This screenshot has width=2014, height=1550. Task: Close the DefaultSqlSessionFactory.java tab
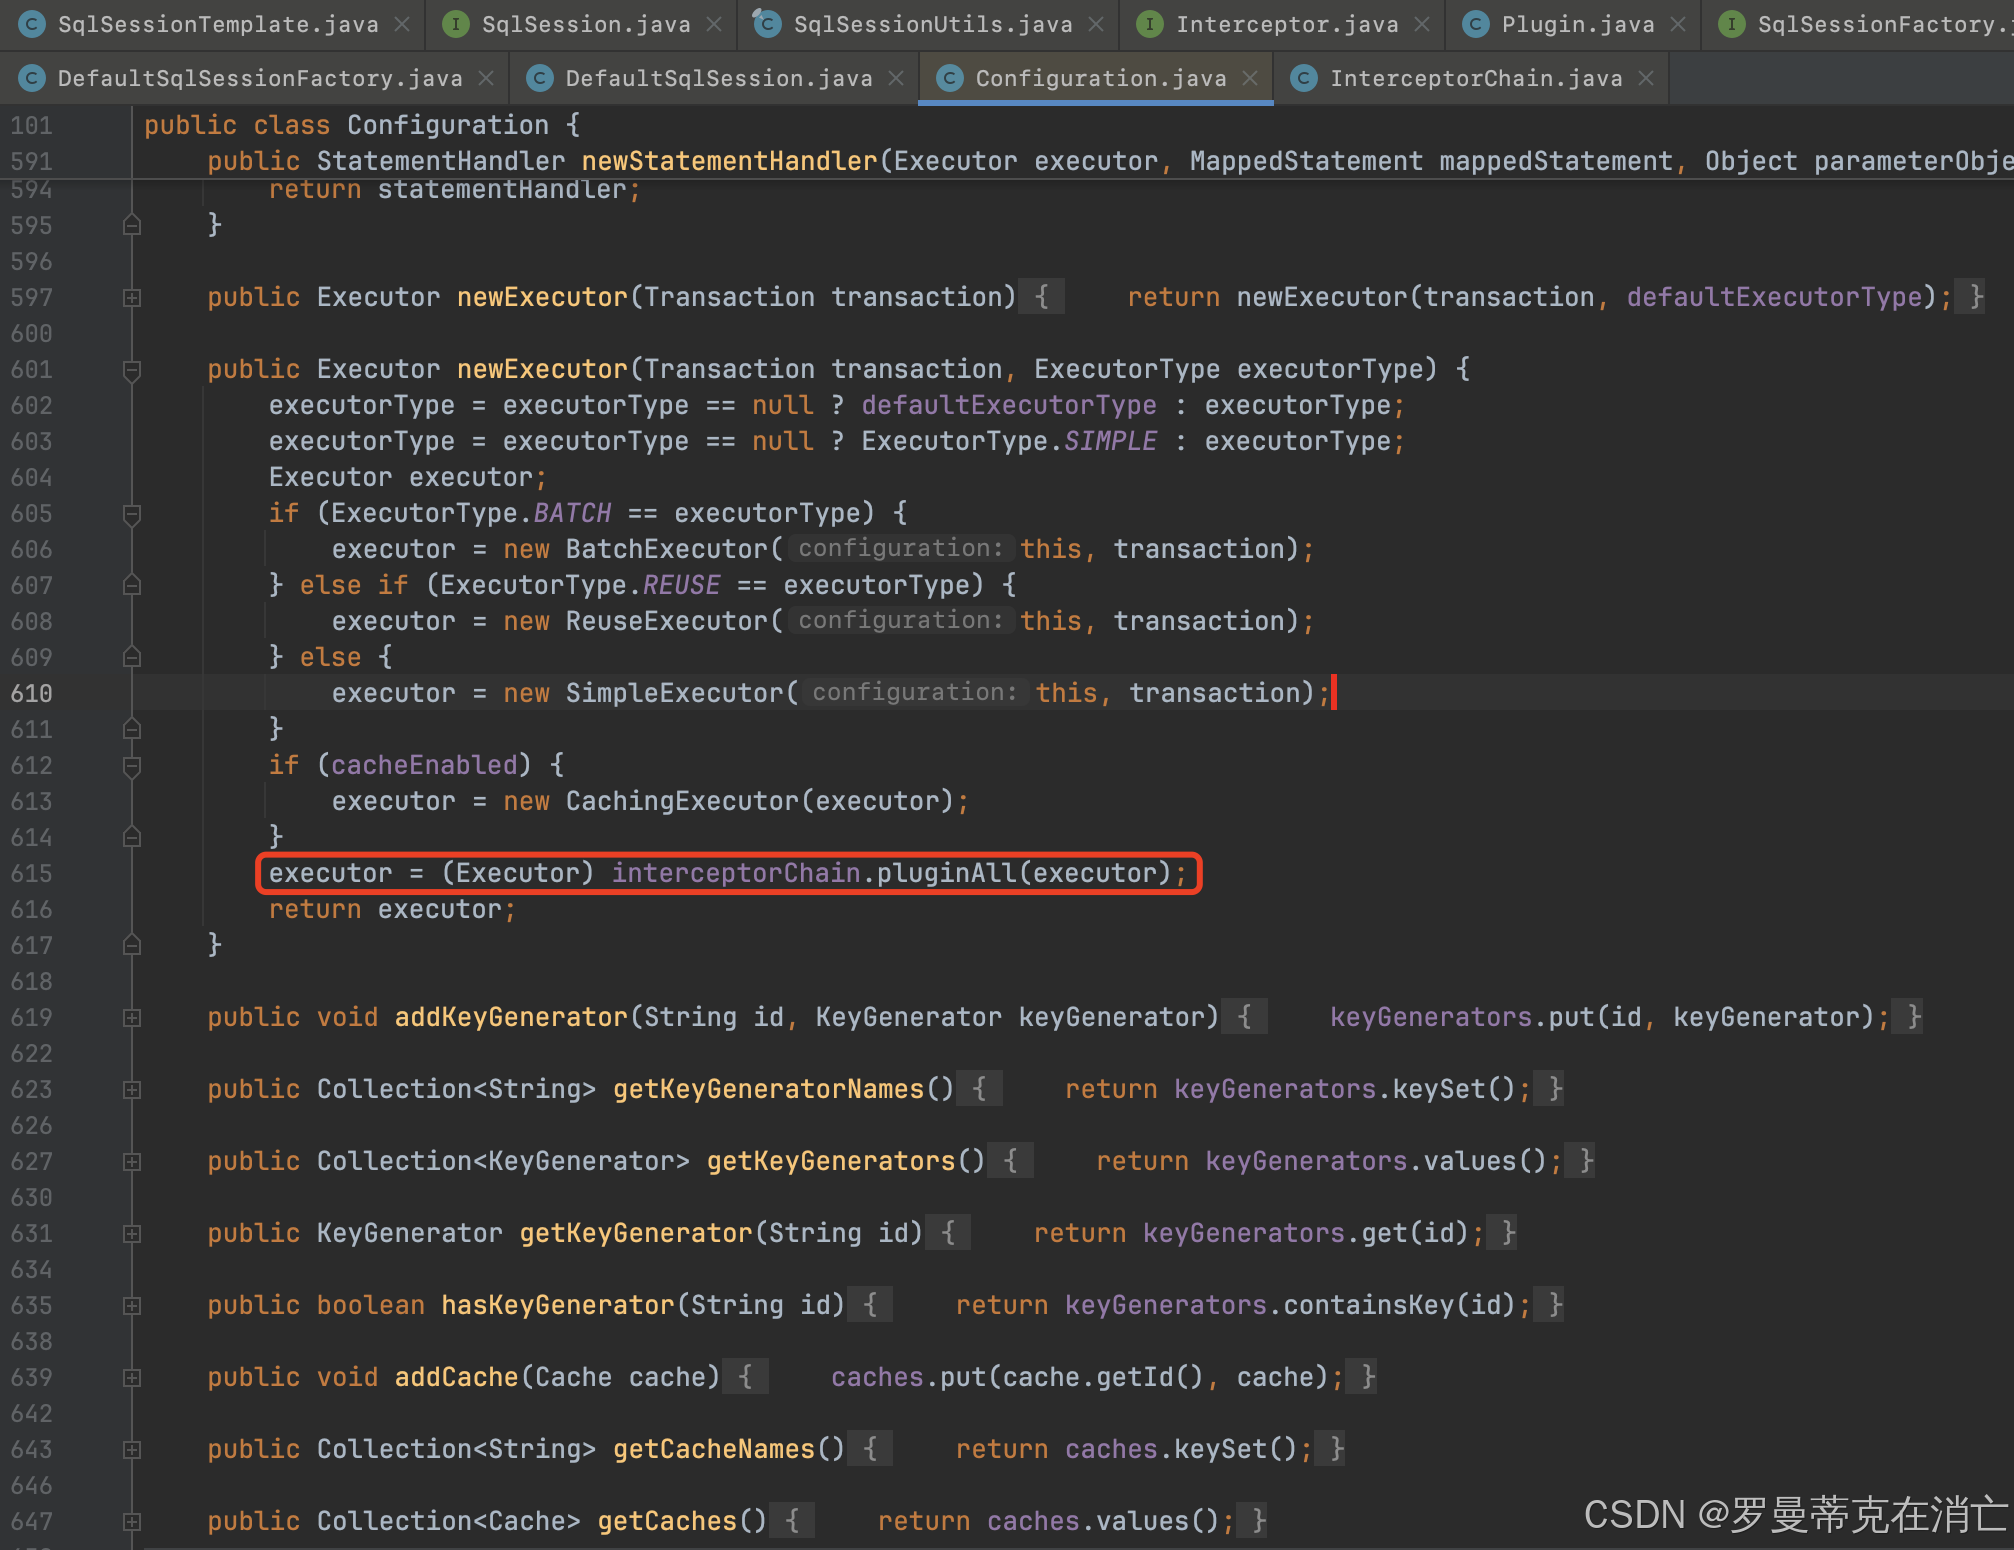click(486, 78)
